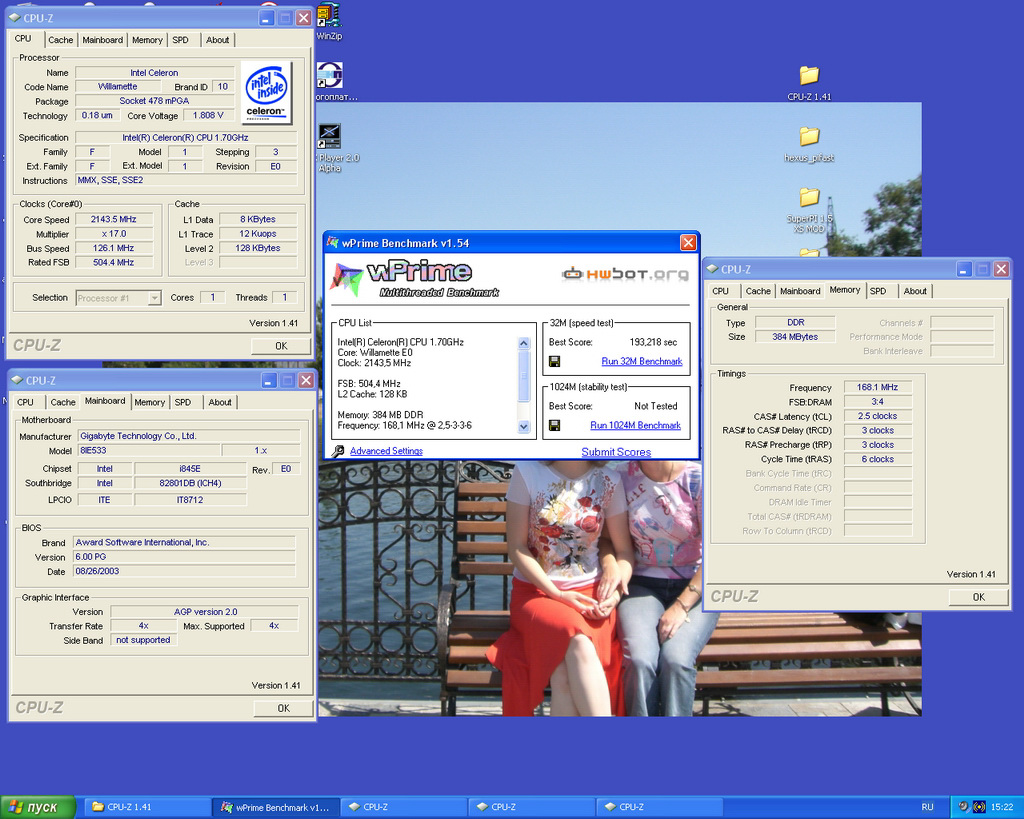This screenshot has height=819, width=1024.
Task: Click the Run 32M Benchmark link
Action: (642, 361)
